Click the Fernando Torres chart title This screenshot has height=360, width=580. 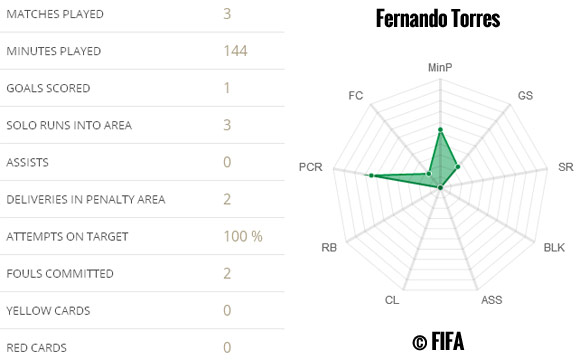[438, 18]
